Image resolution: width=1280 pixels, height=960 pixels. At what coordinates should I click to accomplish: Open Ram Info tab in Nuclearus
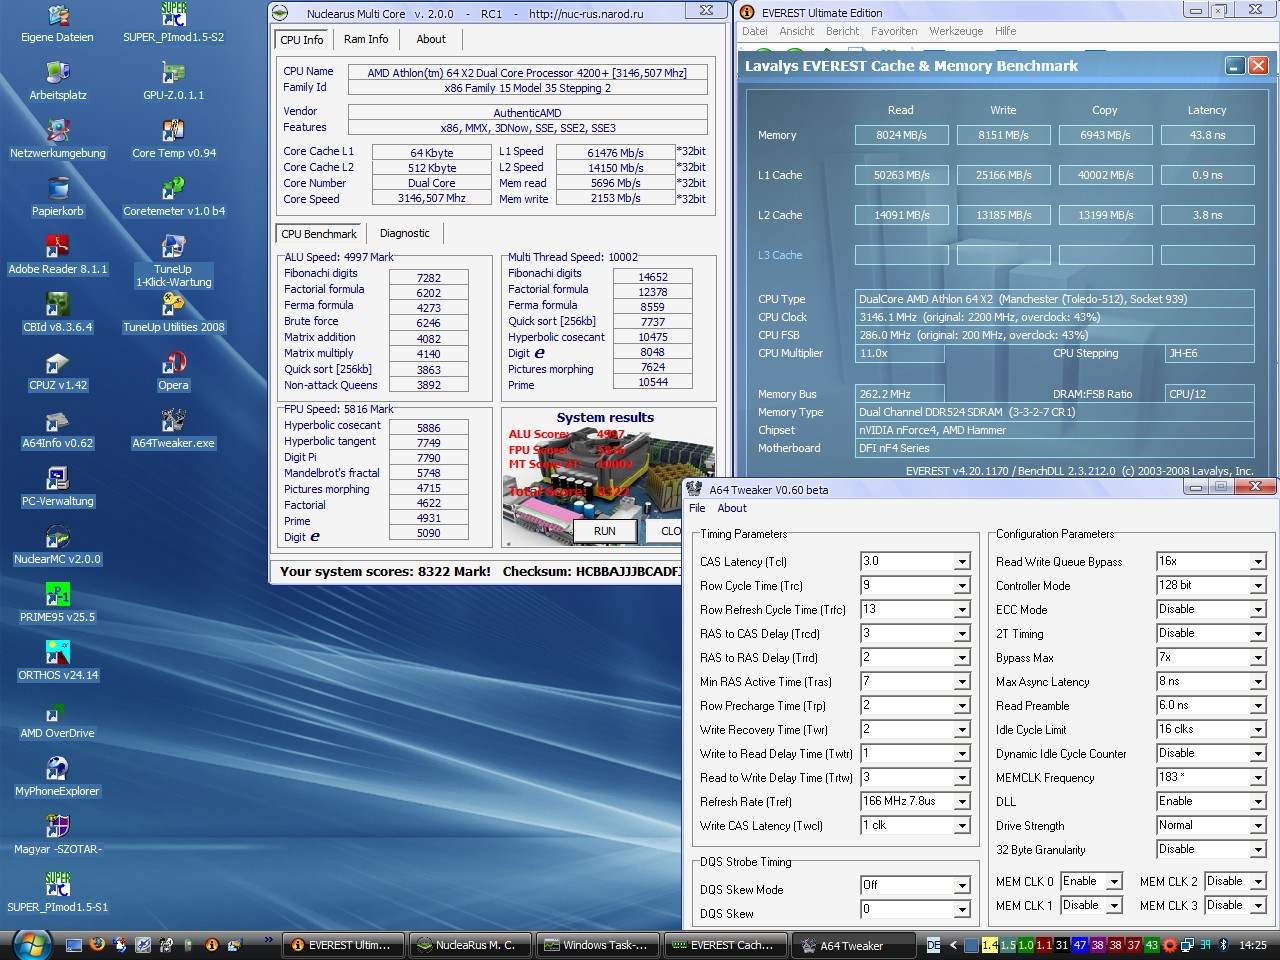(366, 39)
